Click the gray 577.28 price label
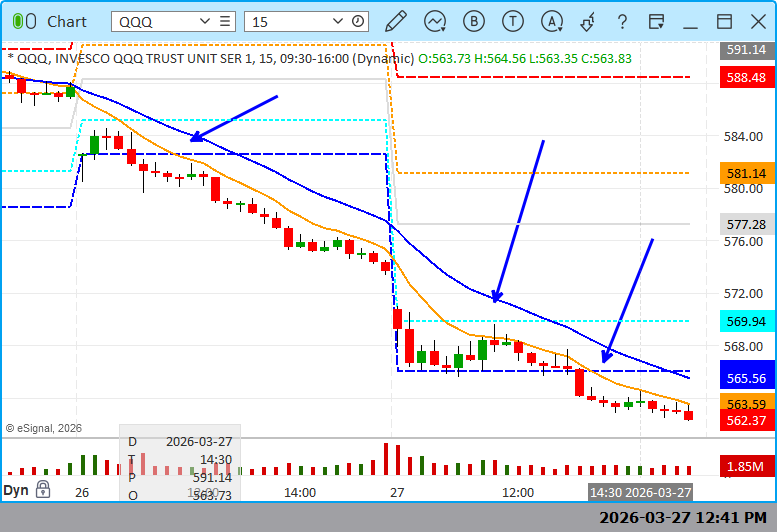 point(746,225)
